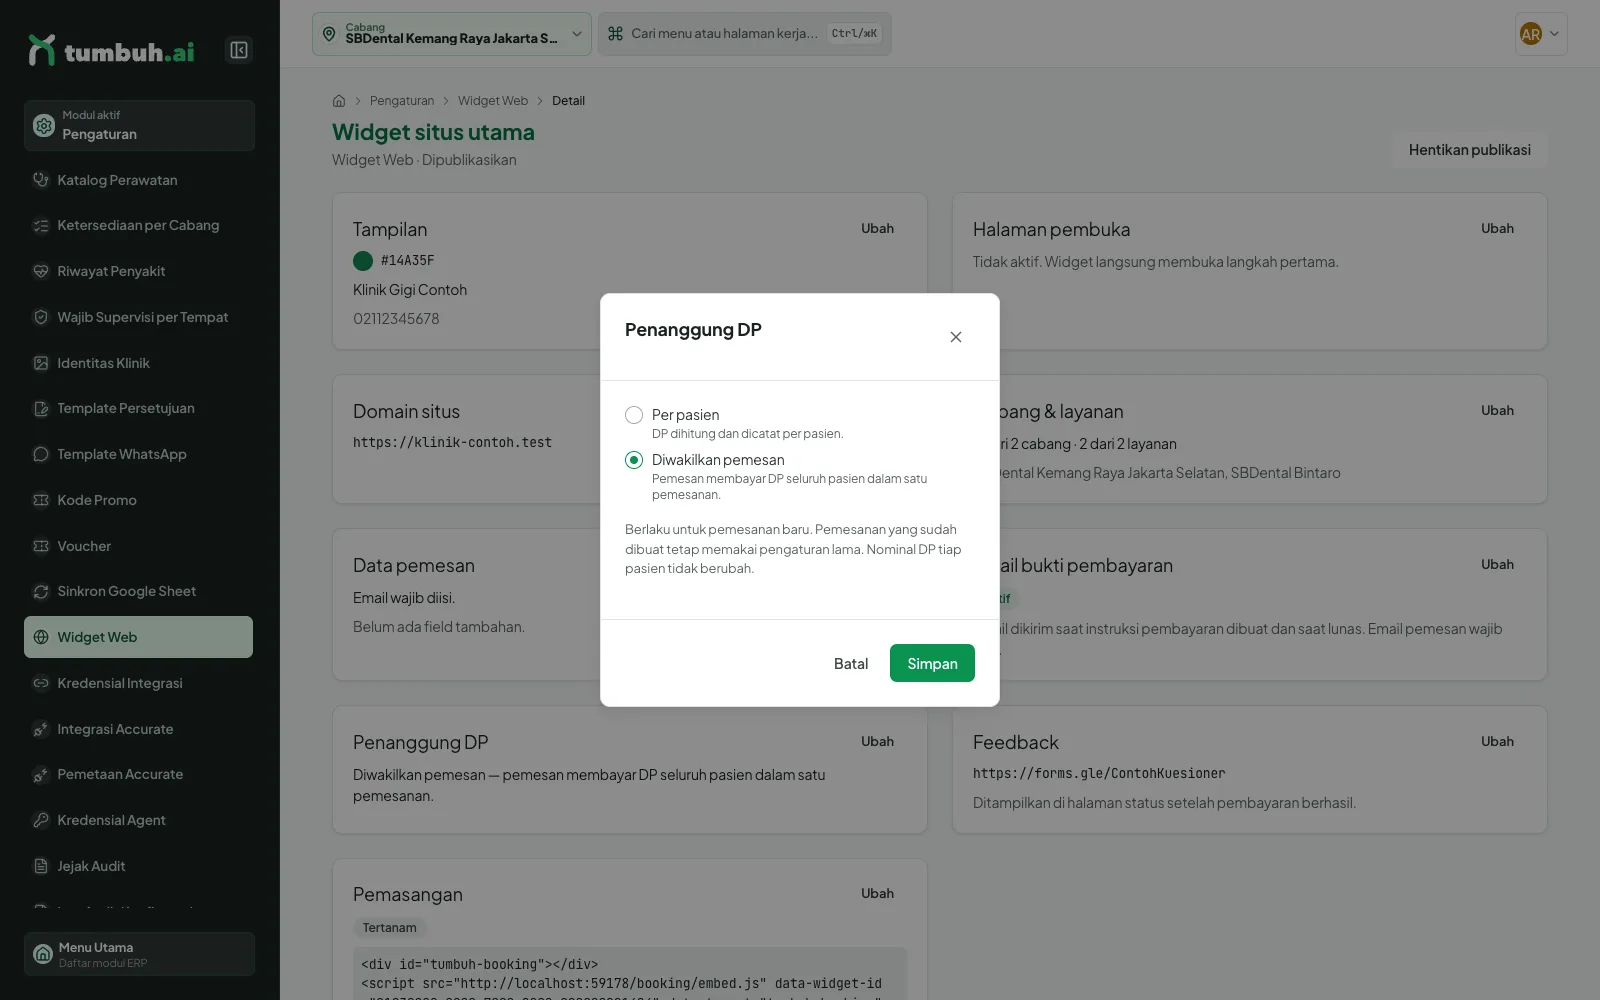Click the #14A35F green color swatch
The width and height of the screenshot is (1600, 1000).
coord(363,261)
